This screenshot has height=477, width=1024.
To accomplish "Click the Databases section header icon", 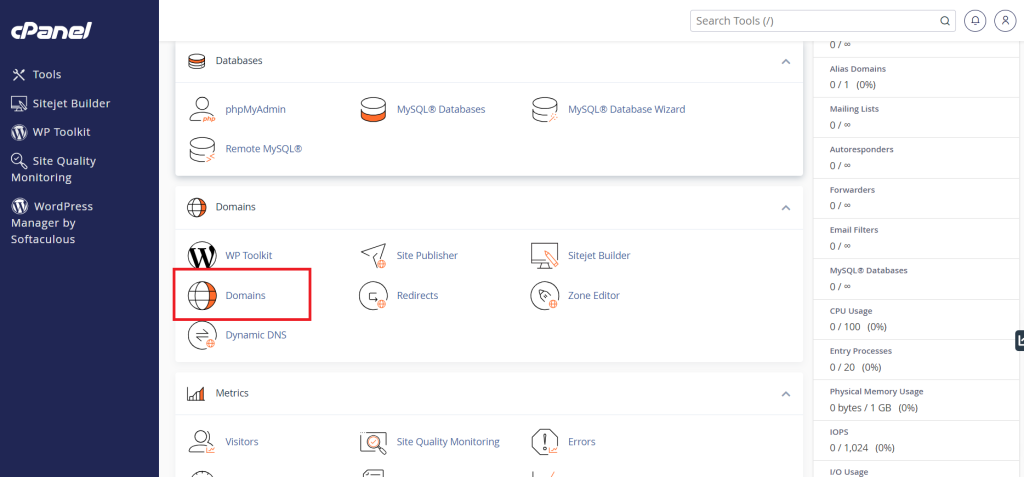I will pos(196,61).
